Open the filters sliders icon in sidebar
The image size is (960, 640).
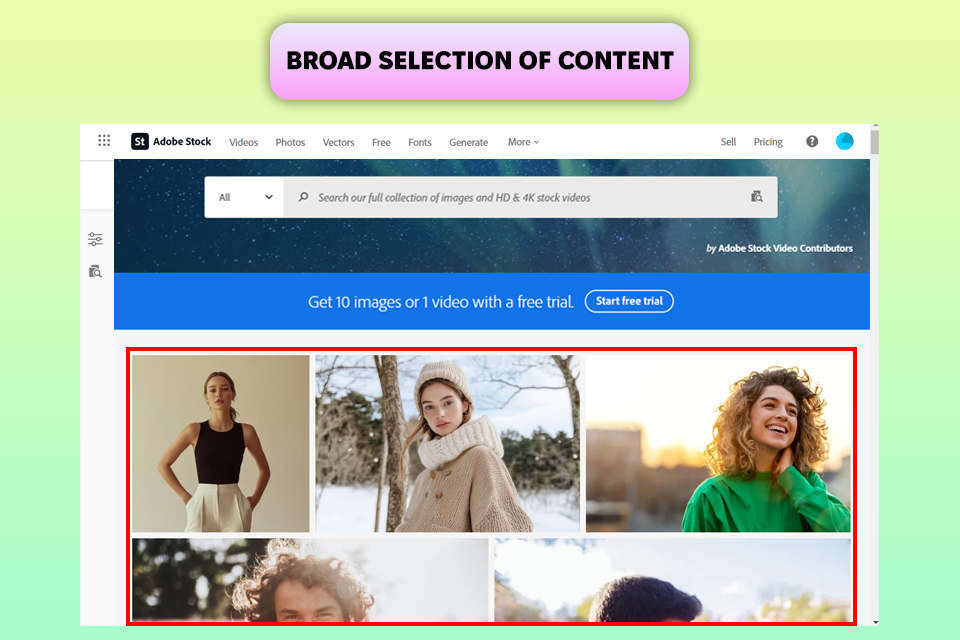(95, 239)
